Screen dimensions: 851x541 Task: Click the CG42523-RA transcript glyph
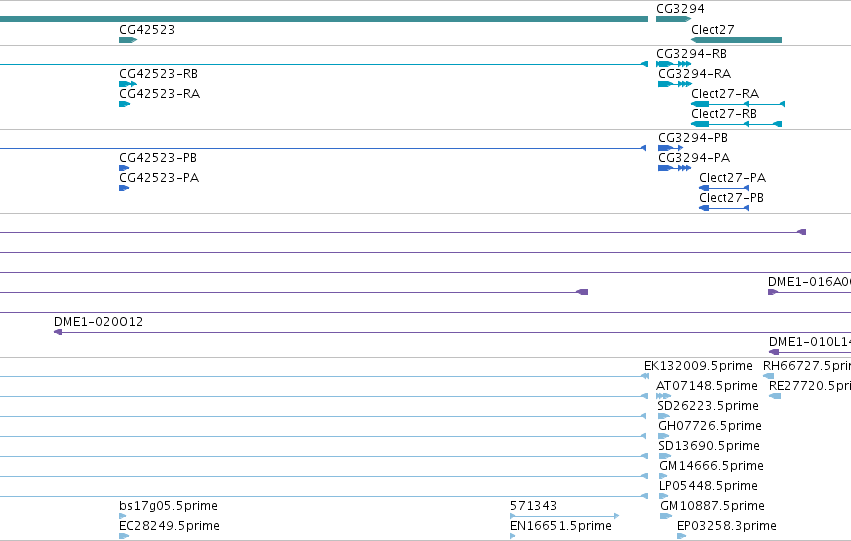click(x=125, y=104)
